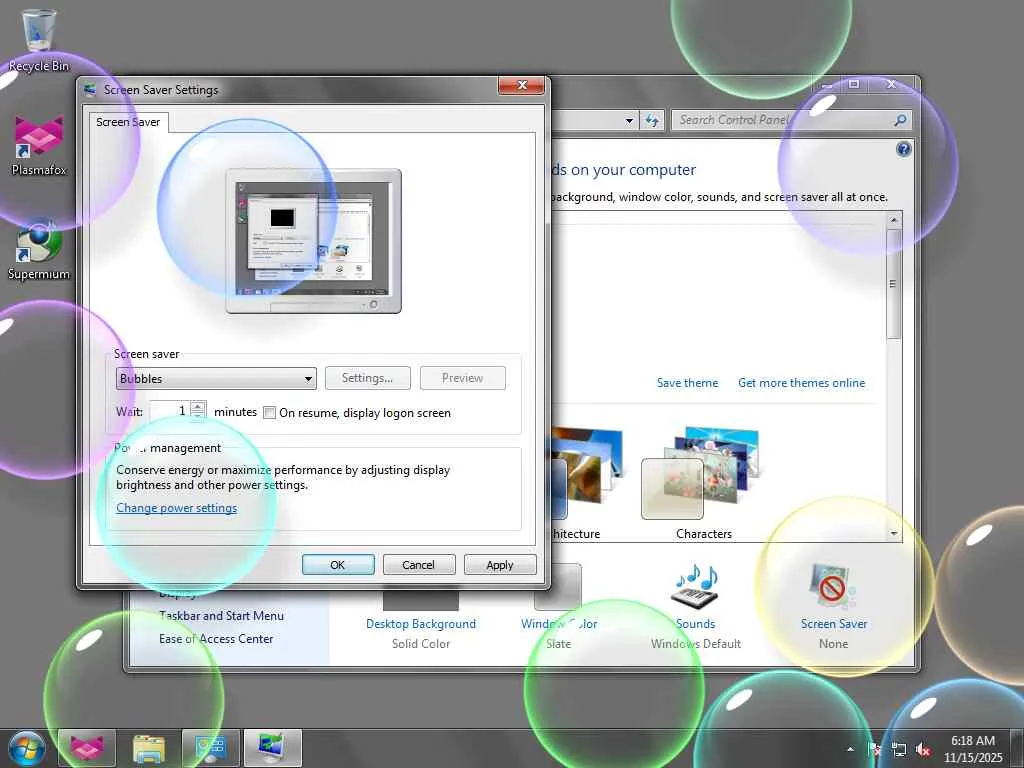Select the Characters theme thumbnail
This screenshot has height=768, width=1024.
(x=703, y=473)
